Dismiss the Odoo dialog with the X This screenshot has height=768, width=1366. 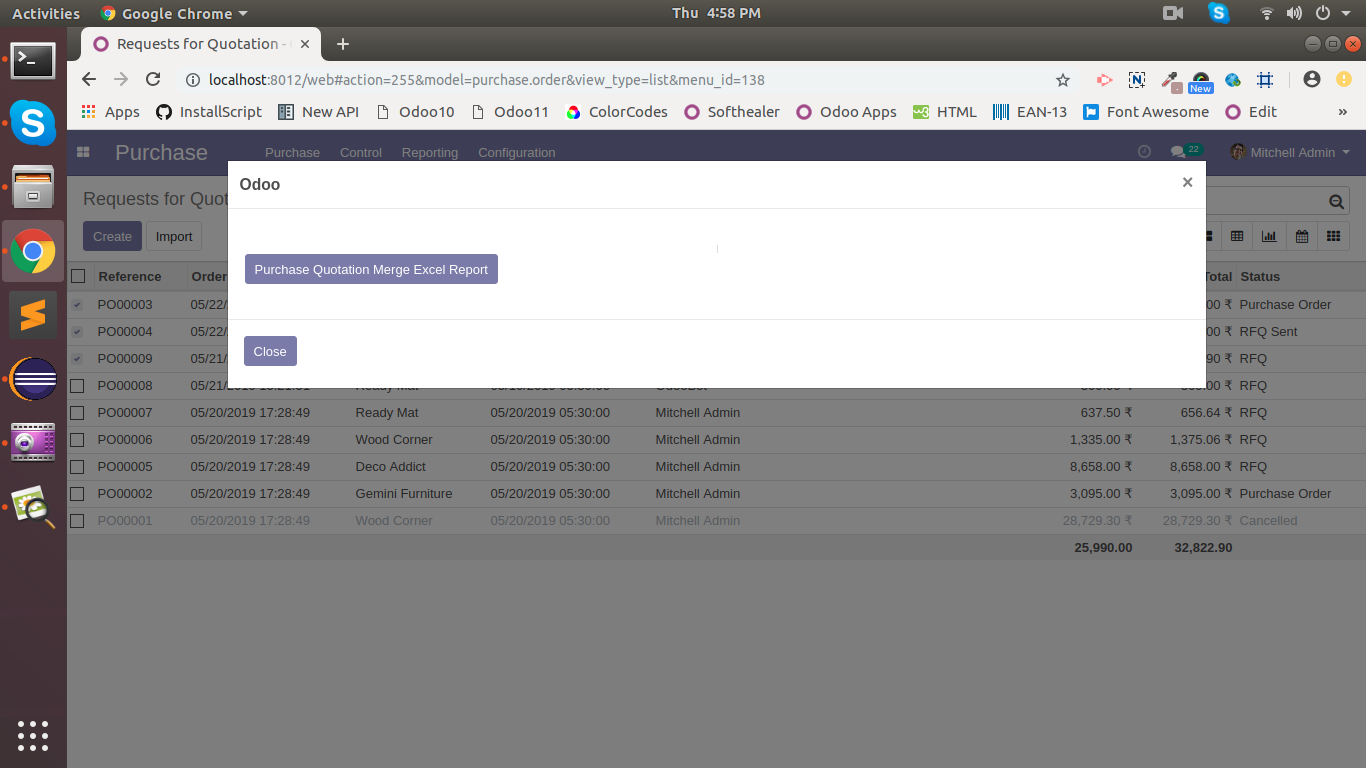1187,182
